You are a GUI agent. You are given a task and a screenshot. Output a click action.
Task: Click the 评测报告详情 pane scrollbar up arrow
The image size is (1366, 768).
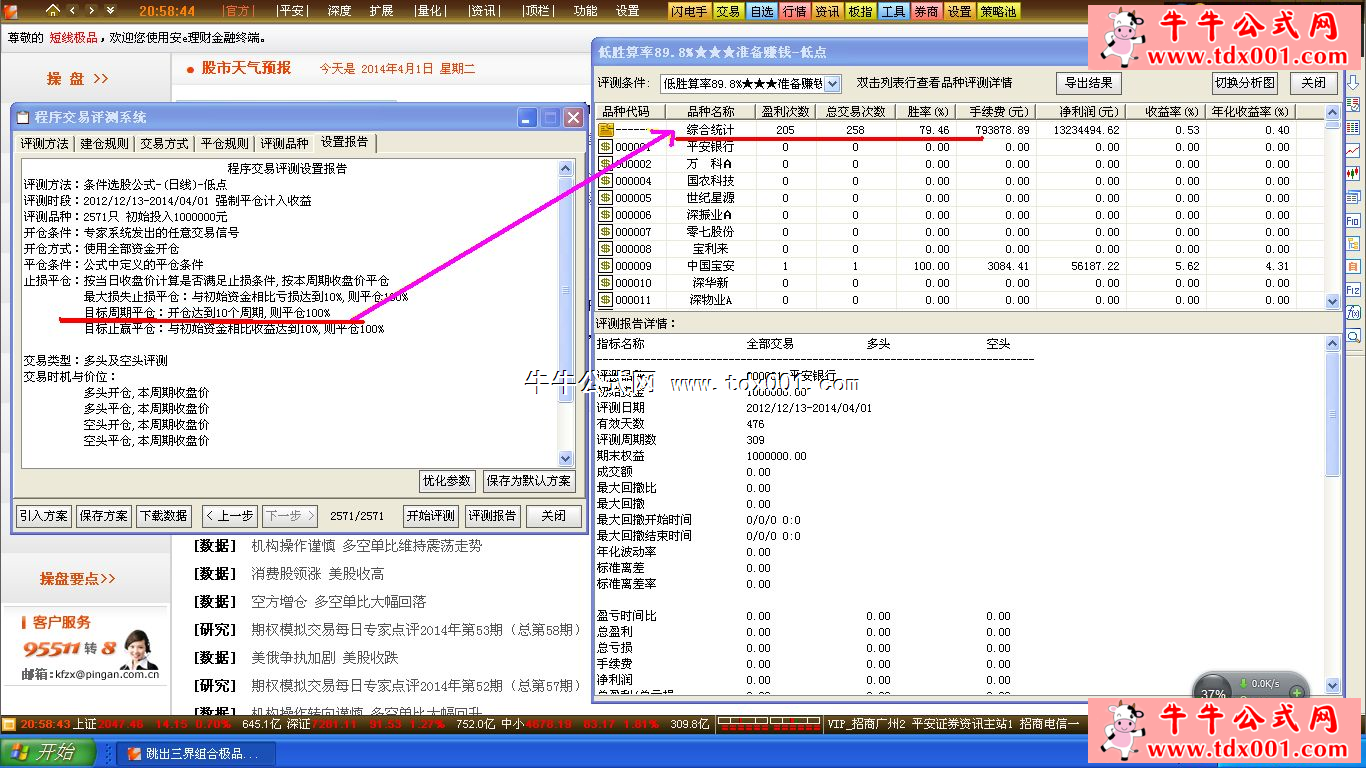point(1332,342)
